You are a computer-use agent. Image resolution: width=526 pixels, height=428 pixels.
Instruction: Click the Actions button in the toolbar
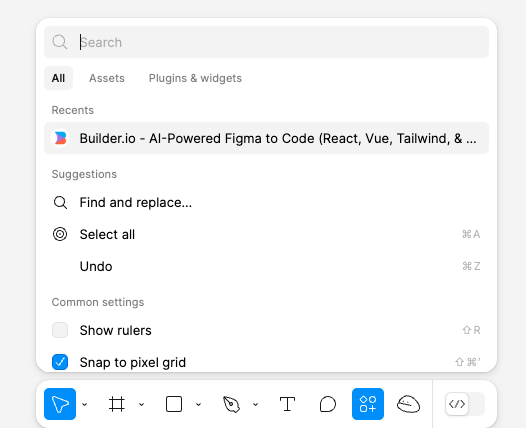click(x=368, y=404)
